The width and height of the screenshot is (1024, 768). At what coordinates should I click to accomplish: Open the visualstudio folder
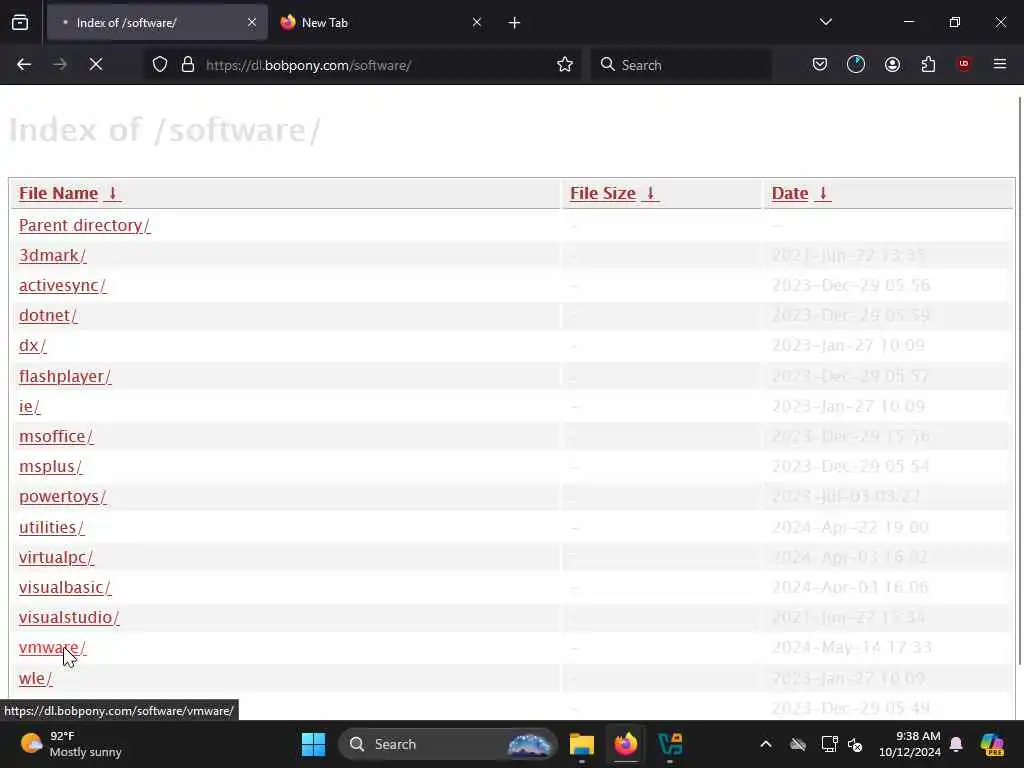pos(69,618)
